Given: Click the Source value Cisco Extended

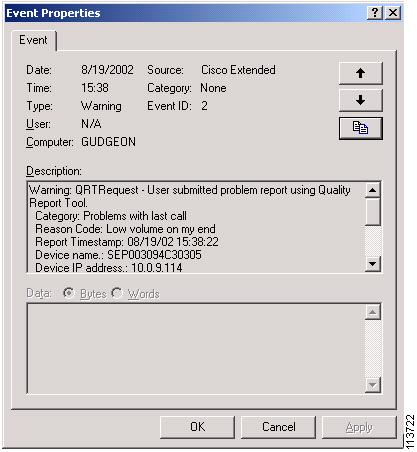Looking at the screenshot, I should coord(238,70).
